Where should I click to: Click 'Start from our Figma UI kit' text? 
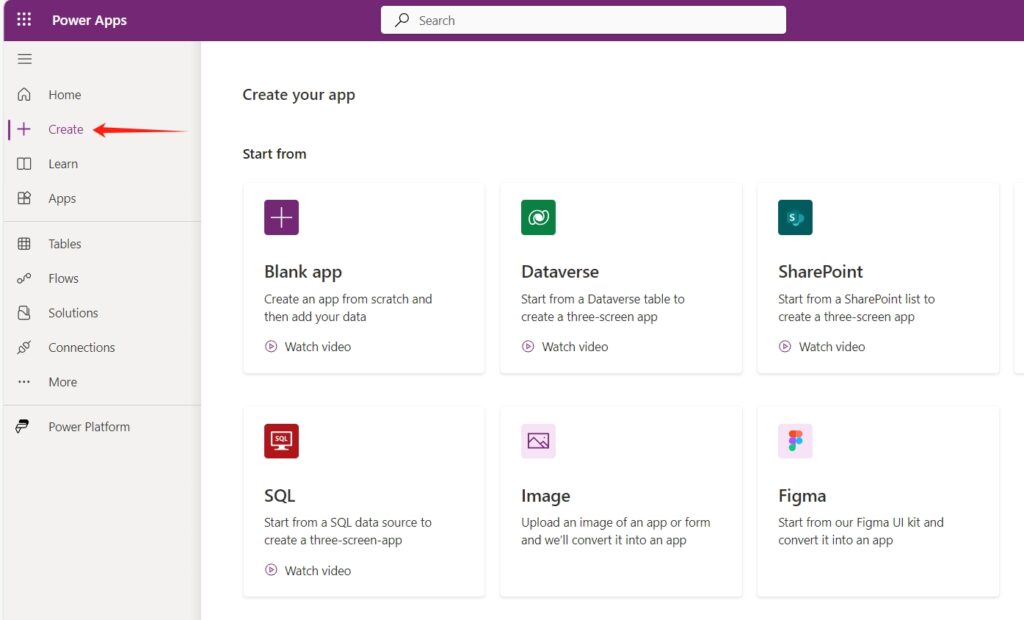coord(861,531)
